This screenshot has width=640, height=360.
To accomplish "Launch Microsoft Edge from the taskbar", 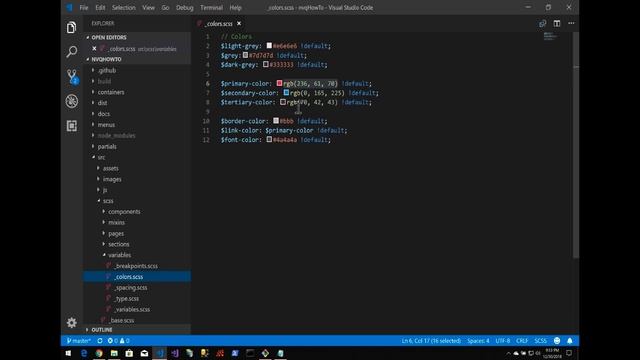I will click(x=84, y=353).
